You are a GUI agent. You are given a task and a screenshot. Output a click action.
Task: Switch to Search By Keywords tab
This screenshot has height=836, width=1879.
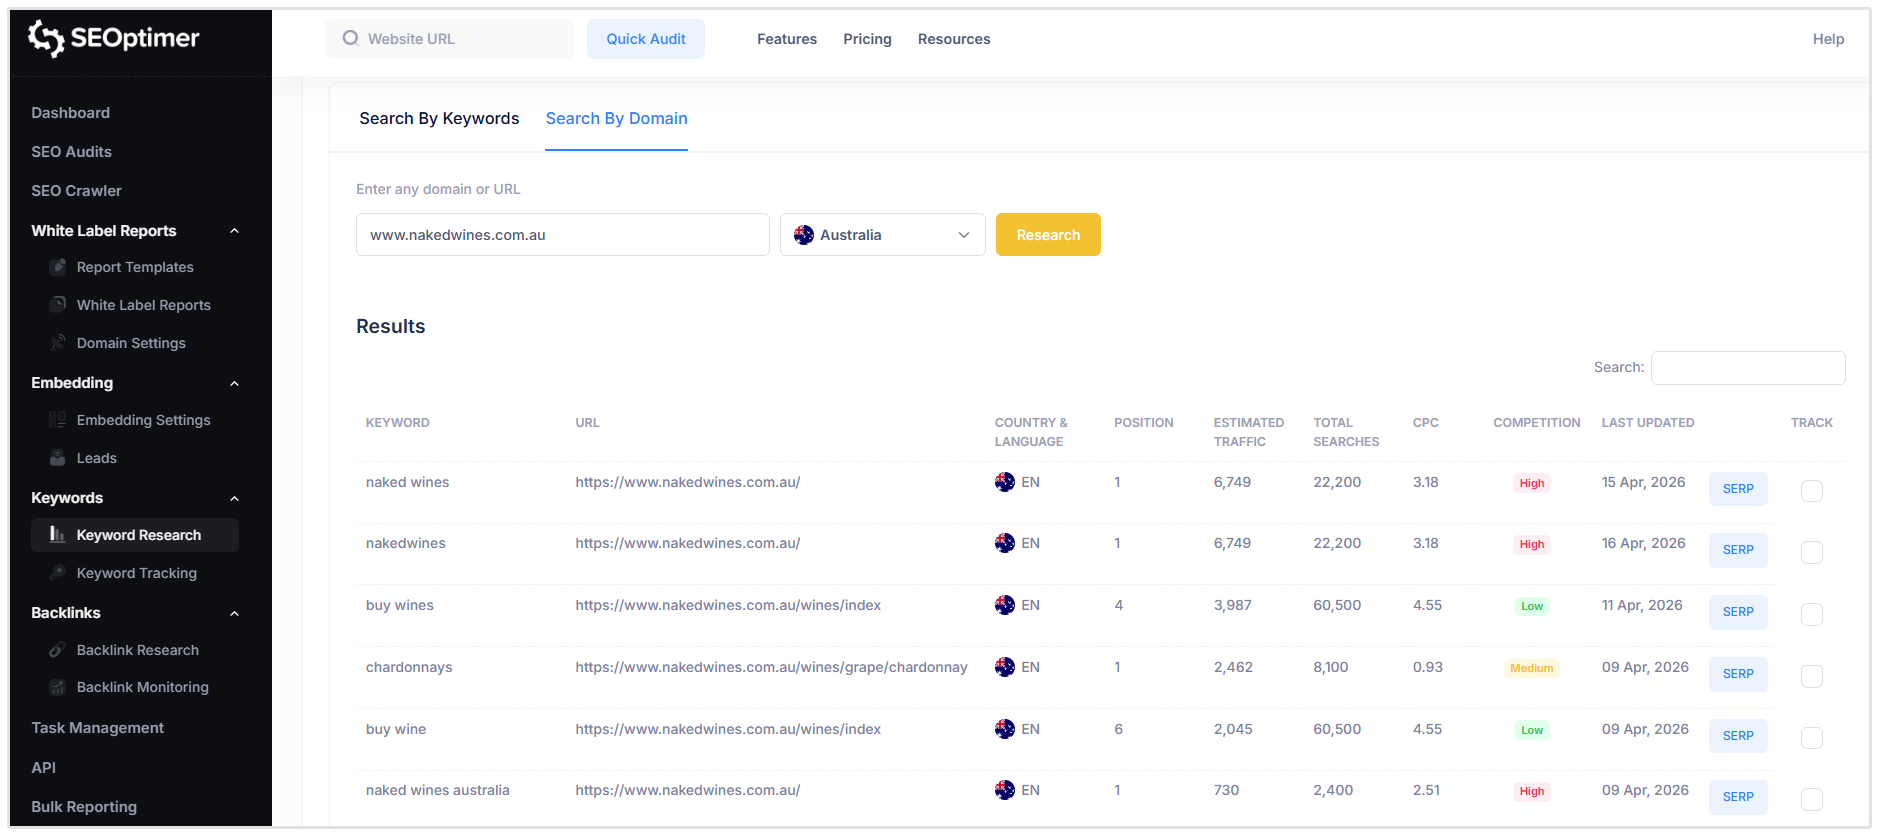pyautogui.click(x=439, y=118)
